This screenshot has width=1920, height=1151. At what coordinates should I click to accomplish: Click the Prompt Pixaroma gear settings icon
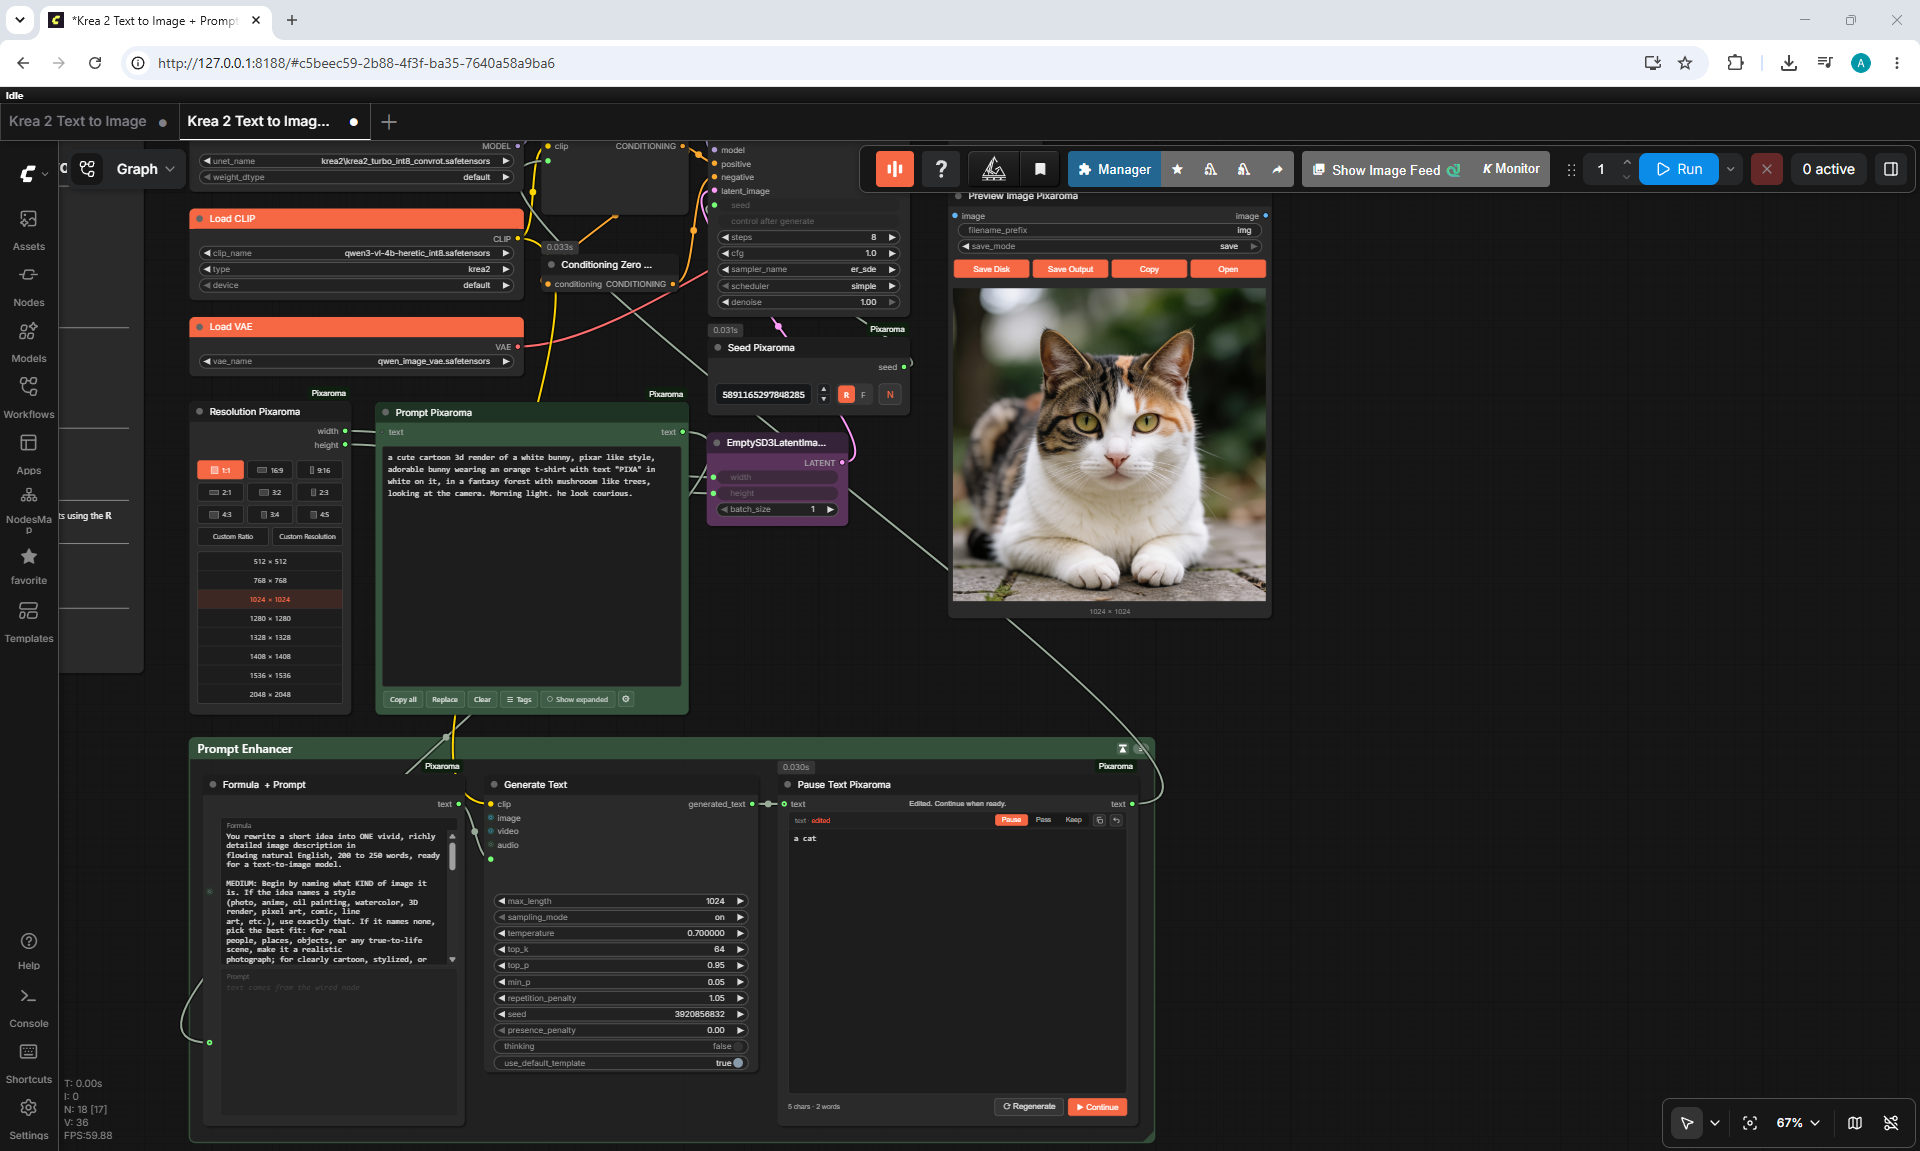tap(626, 699)
